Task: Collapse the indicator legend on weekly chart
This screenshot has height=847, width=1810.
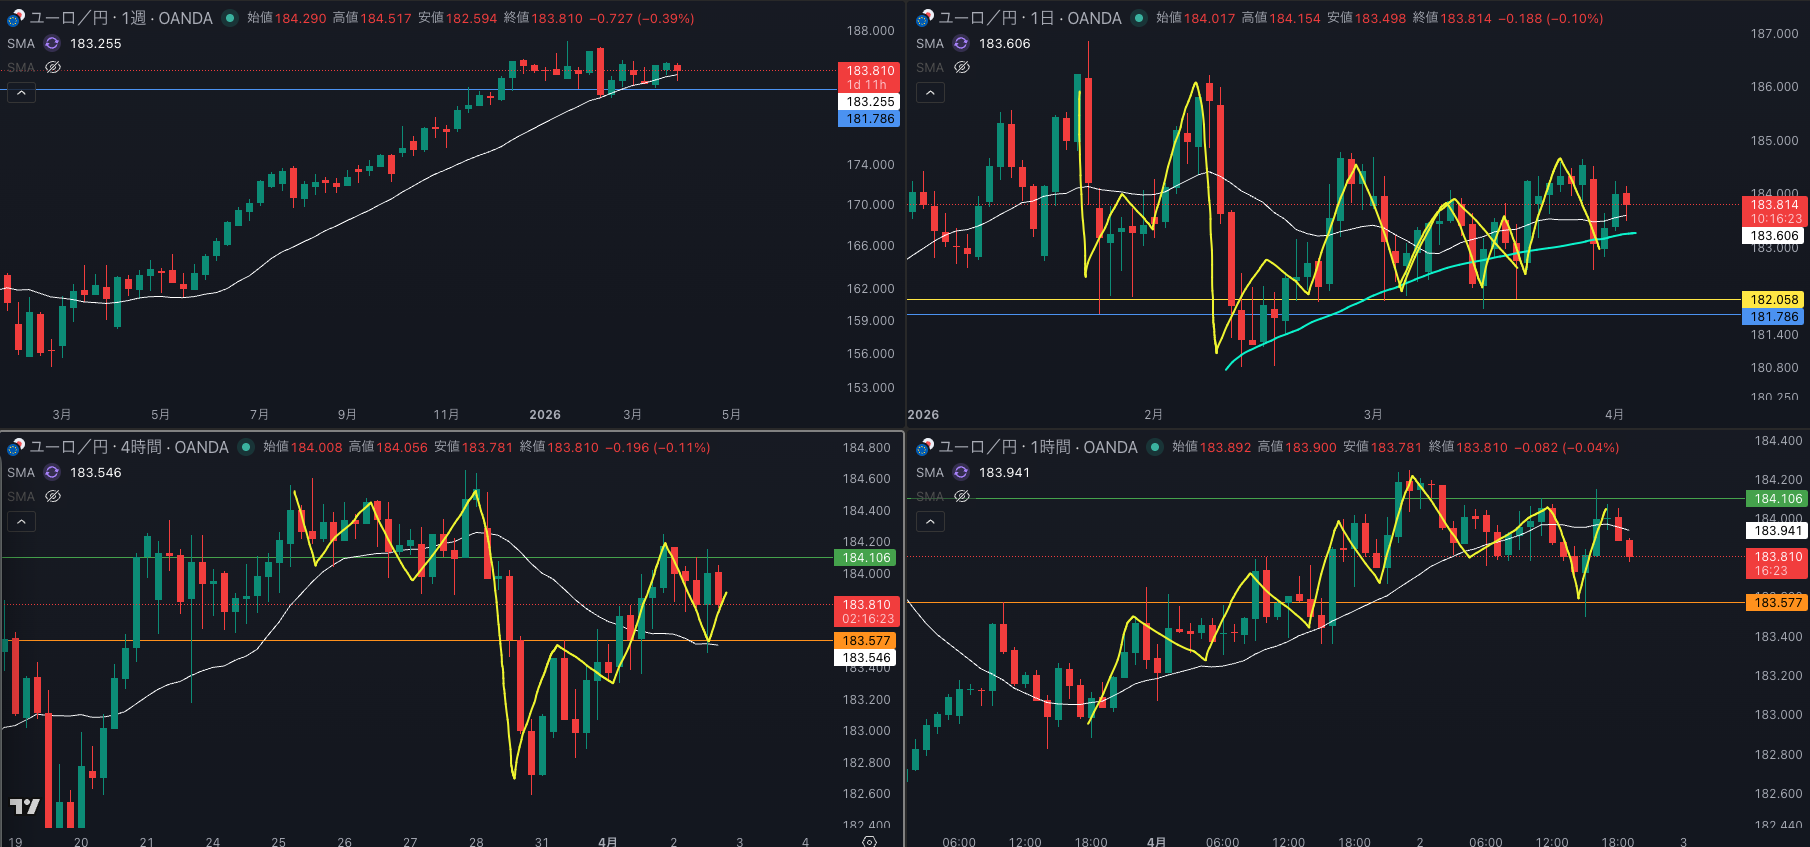Action: 21,93
